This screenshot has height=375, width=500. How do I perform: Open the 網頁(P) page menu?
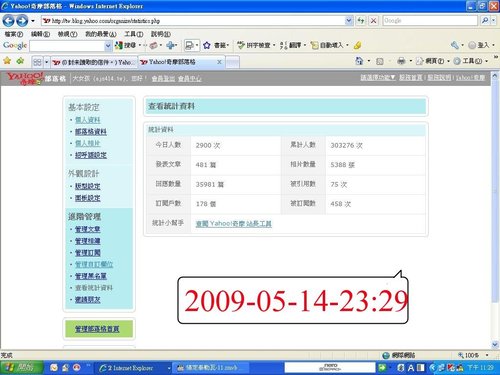coord(432,61)
